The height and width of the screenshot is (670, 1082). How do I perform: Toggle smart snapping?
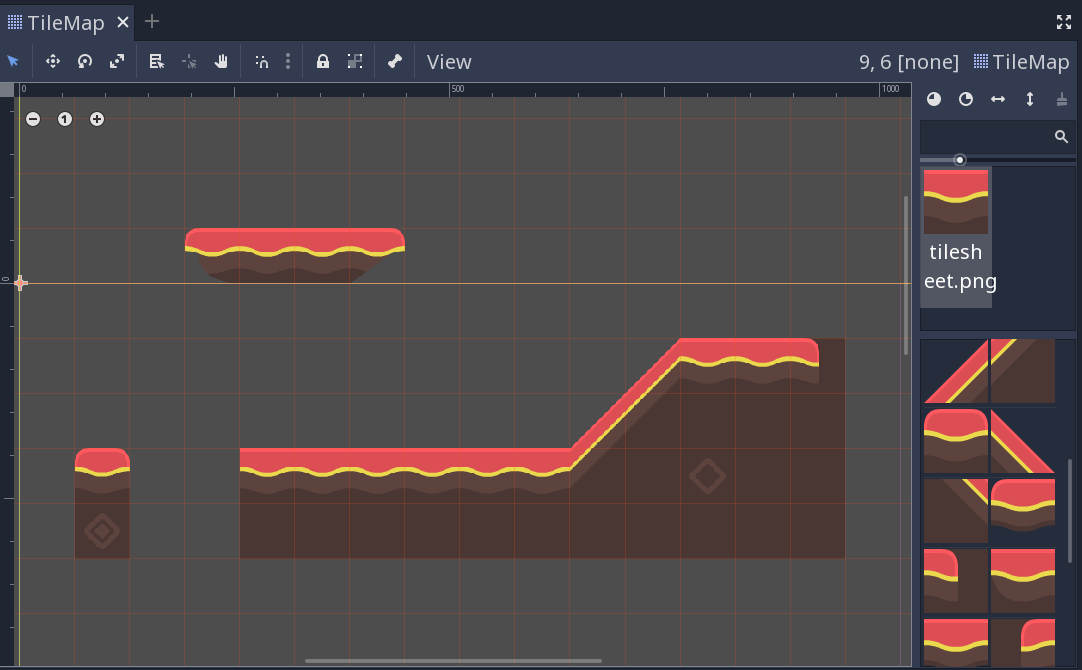coord(262,61)
